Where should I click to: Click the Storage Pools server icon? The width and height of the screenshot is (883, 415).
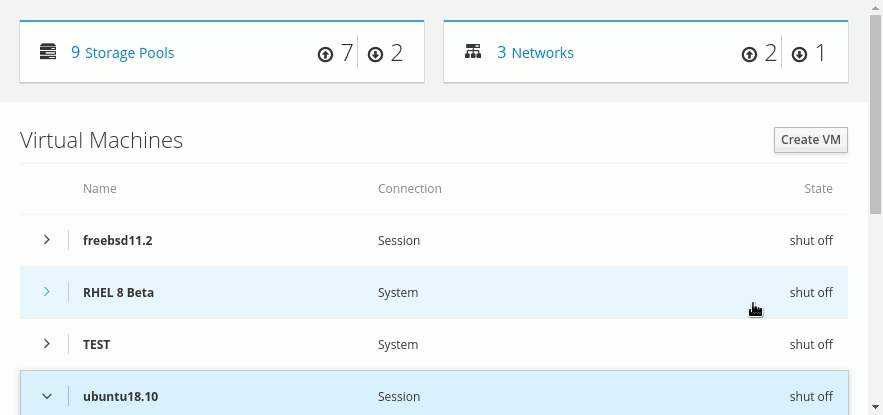47,52
